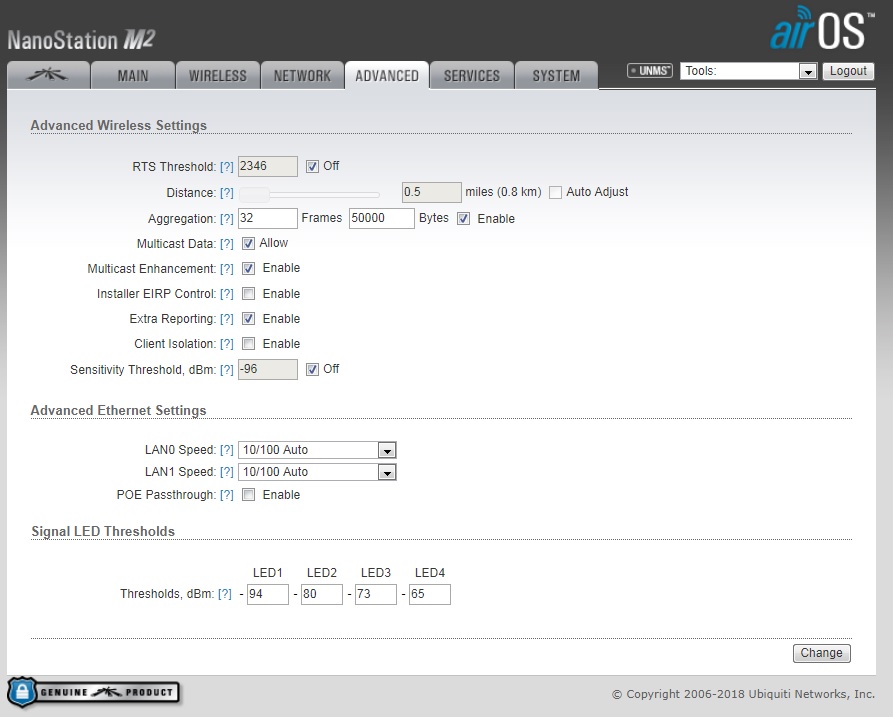Image resolution: width=893 pixels, height=717 pixels.
Task: Open LAN0 Speed dropdown
Action: tap(317, 450)
